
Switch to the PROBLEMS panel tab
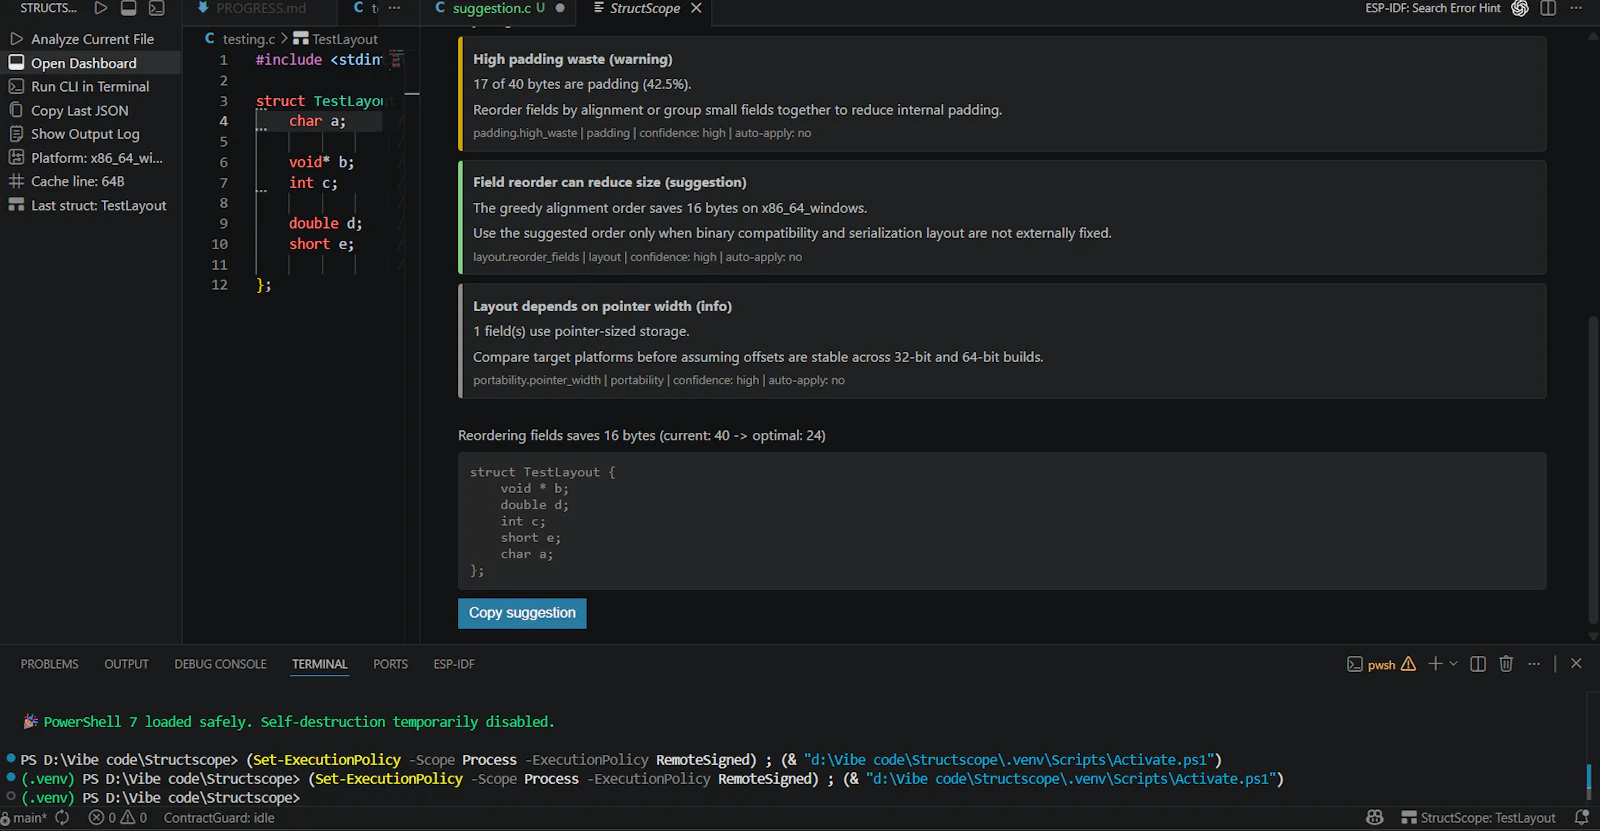[x=49, y=664]
